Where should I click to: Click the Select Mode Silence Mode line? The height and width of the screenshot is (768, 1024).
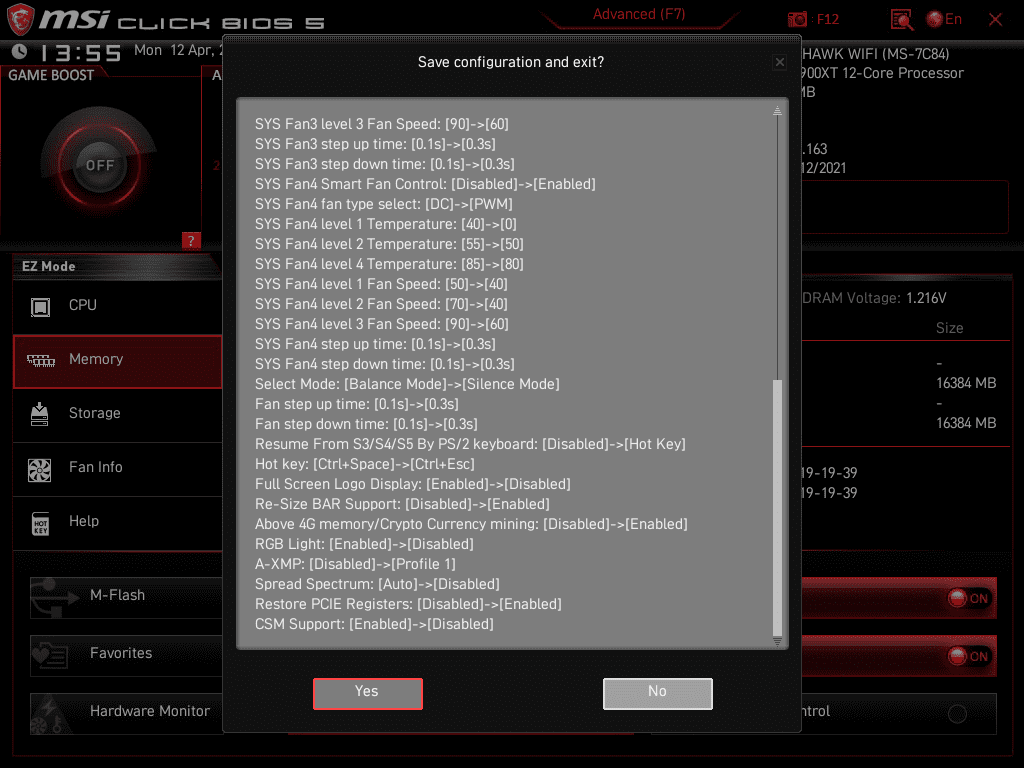407,384
